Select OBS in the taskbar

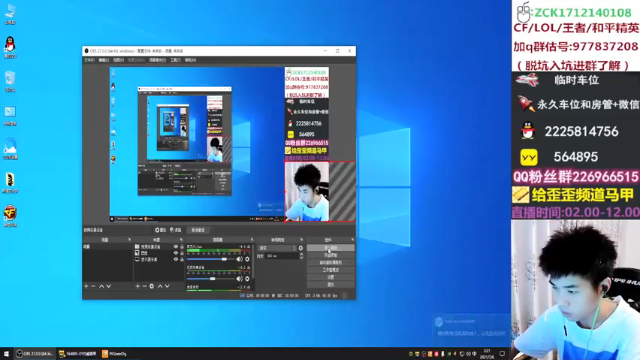point(35,353)
